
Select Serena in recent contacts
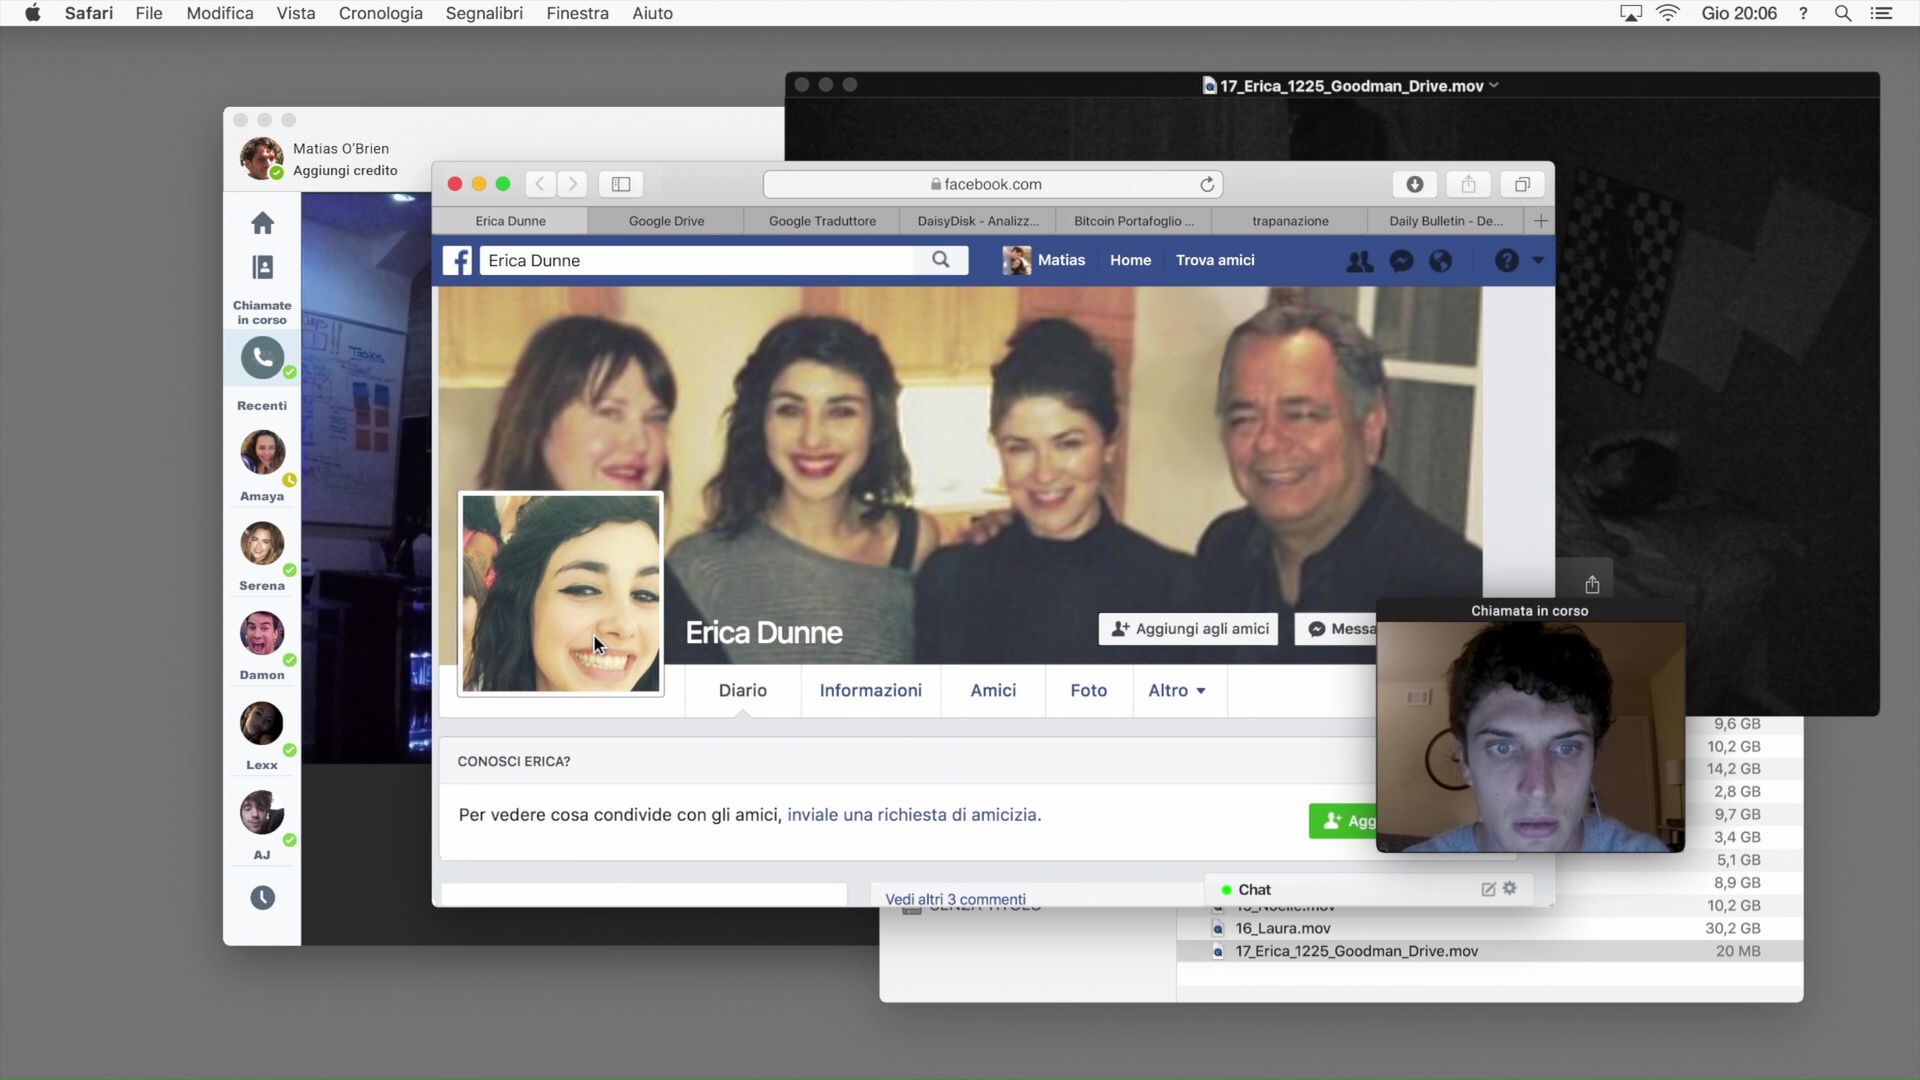pos(262,543)
